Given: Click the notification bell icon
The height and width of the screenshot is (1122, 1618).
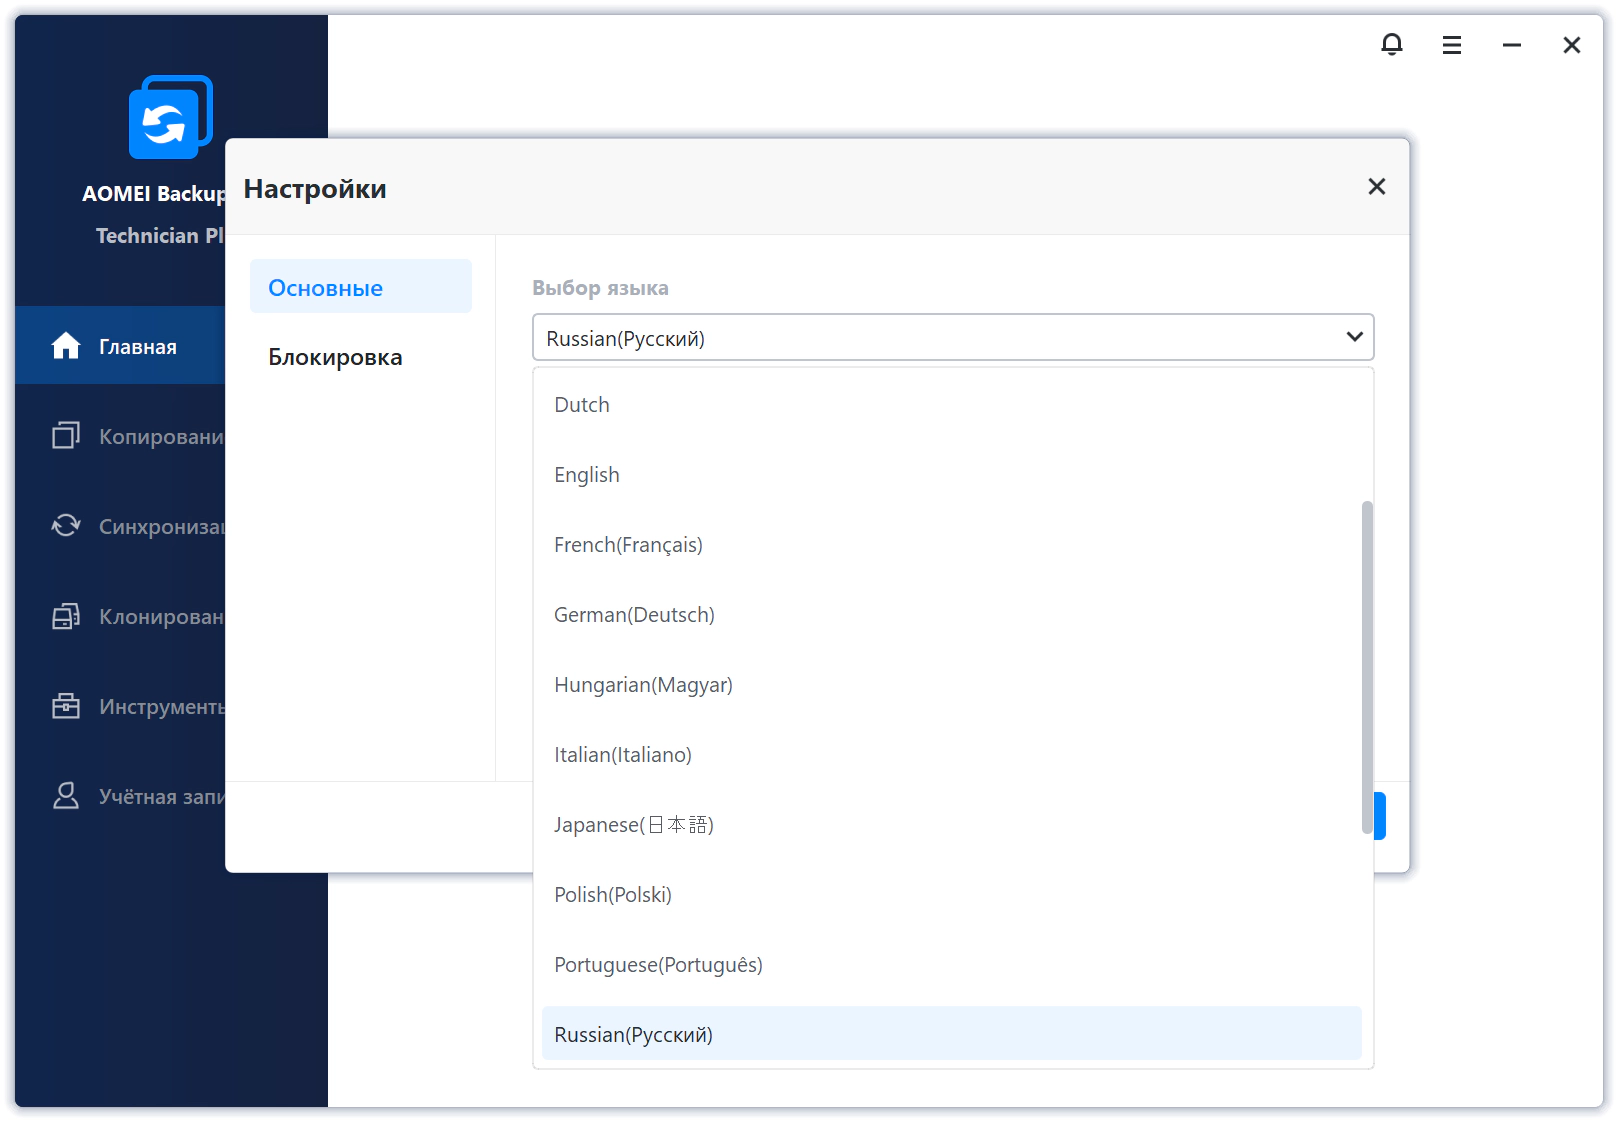Looking at the screenshot, I should (x=1391, y=45).
